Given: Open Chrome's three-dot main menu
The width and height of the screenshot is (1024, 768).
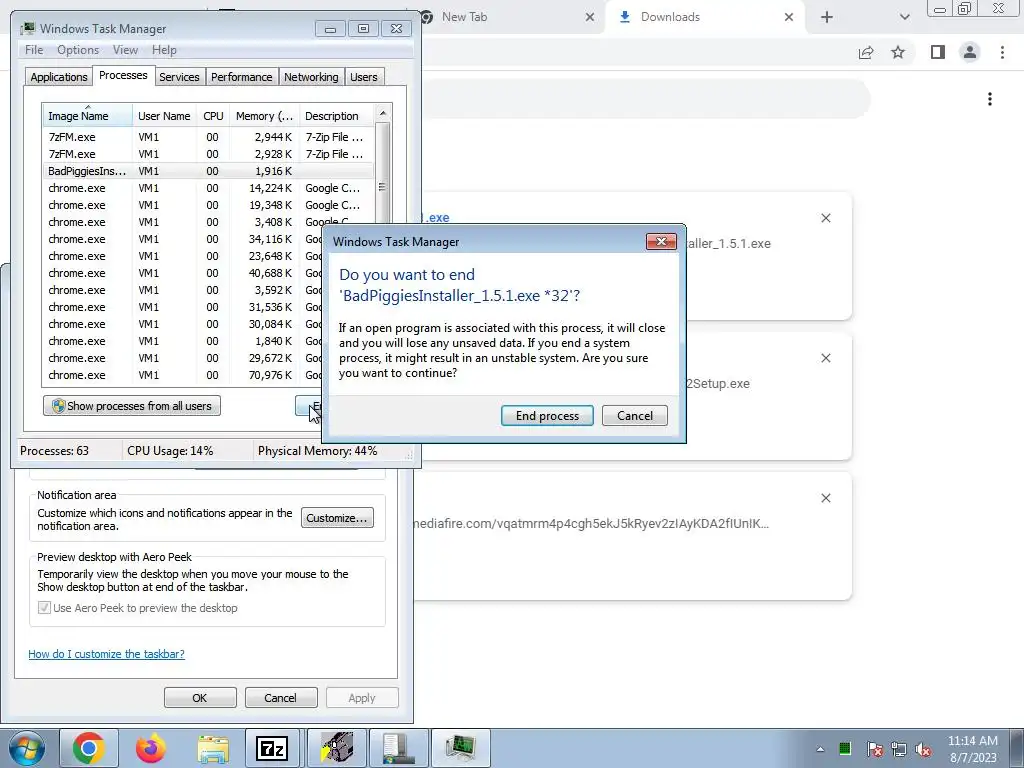Looking at the screenshot, I should (1002, 52).
